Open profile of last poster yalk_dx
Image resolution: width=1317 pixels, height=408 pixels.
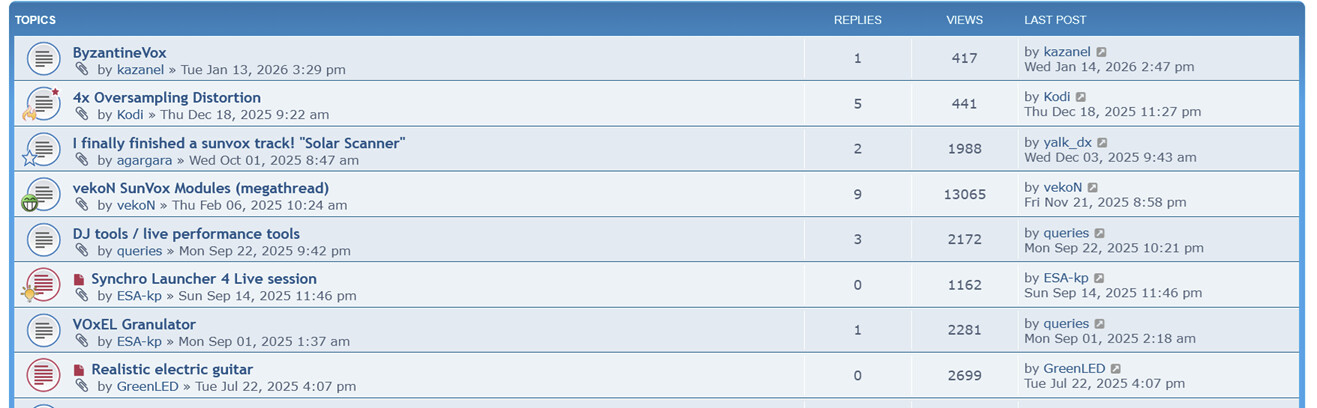click(1067, 143)
